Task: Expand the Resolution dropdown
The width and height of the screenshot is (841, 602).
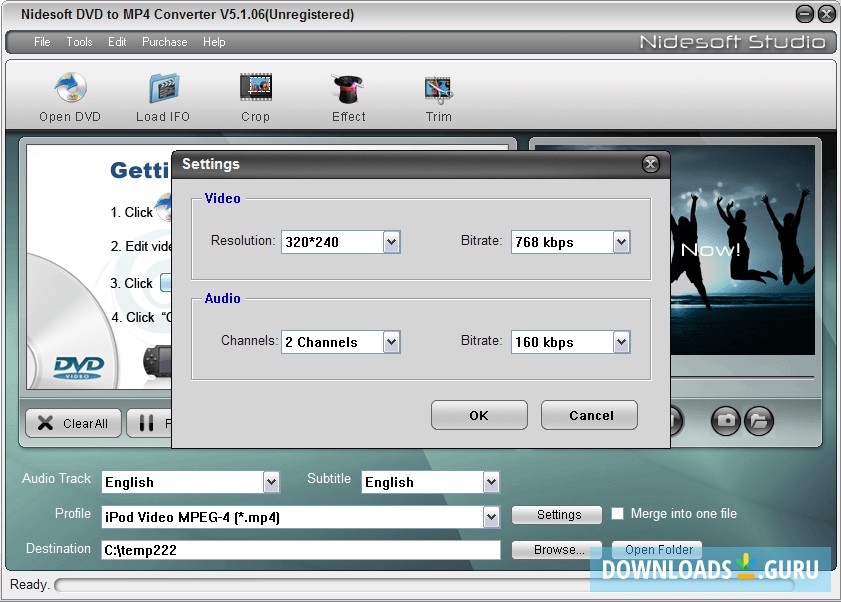Action: point(392,242)
